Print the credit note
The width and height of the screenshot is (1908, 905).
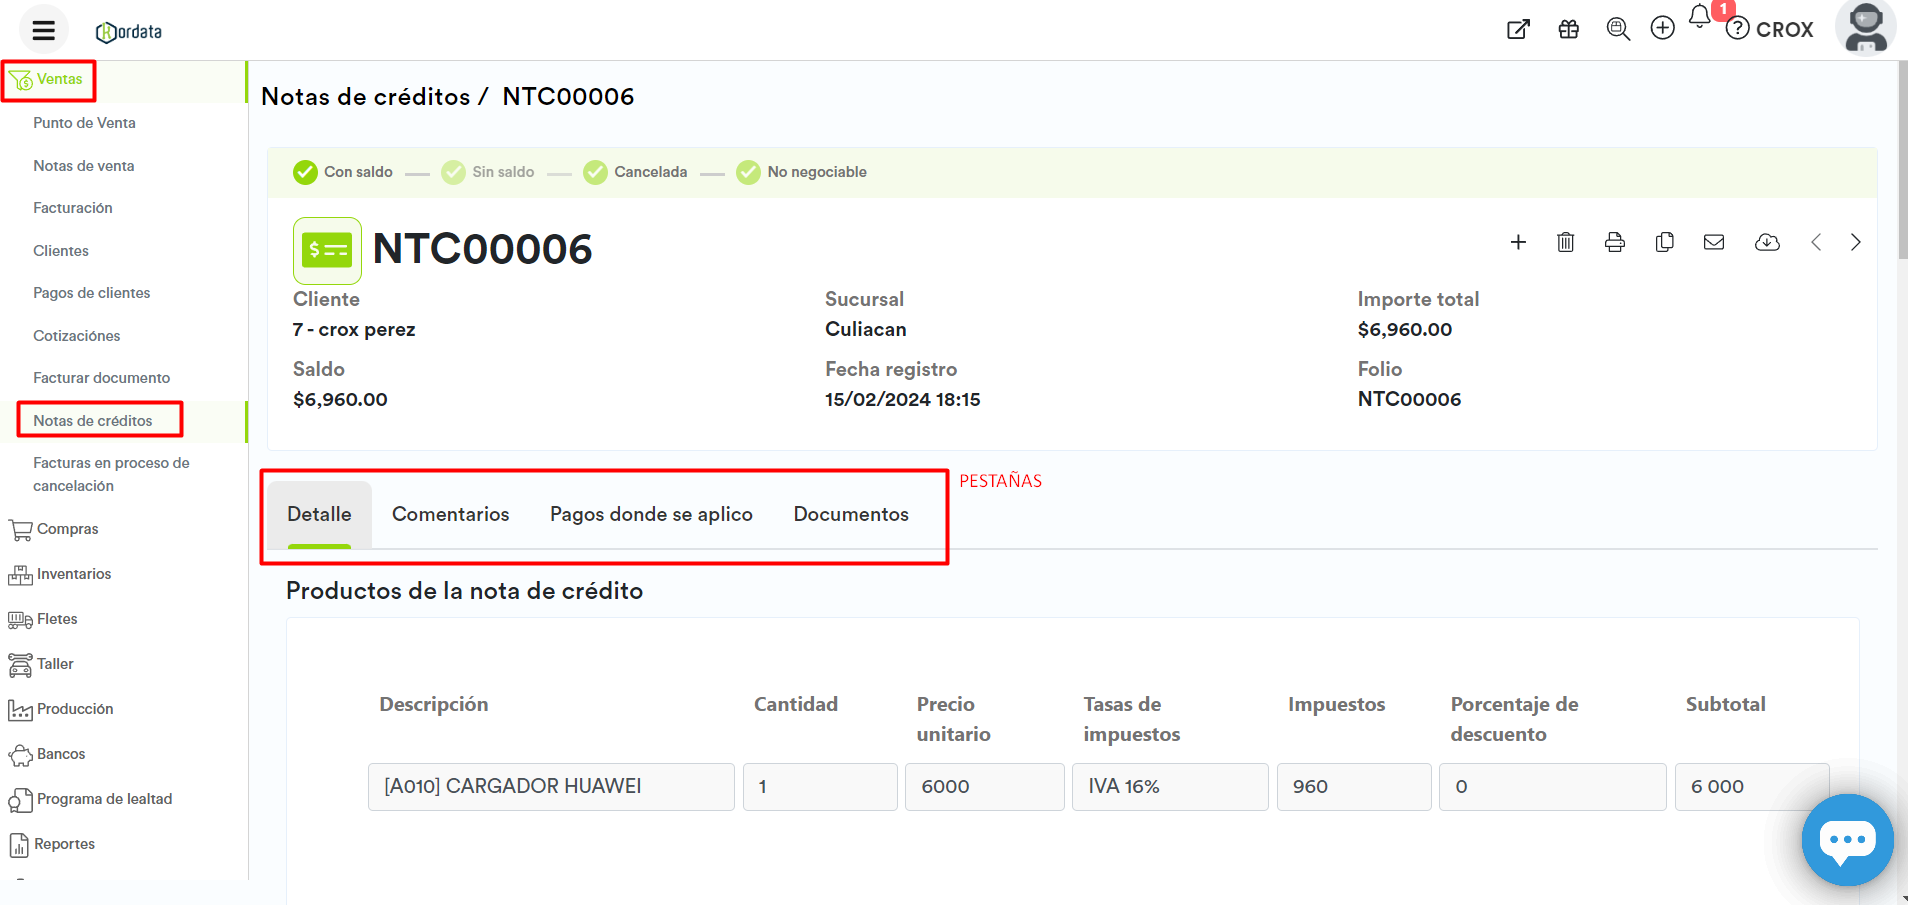tap(1614, 242)
